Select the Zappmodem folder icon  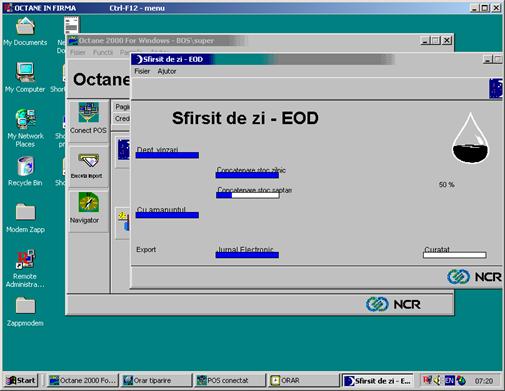[25, 306]
